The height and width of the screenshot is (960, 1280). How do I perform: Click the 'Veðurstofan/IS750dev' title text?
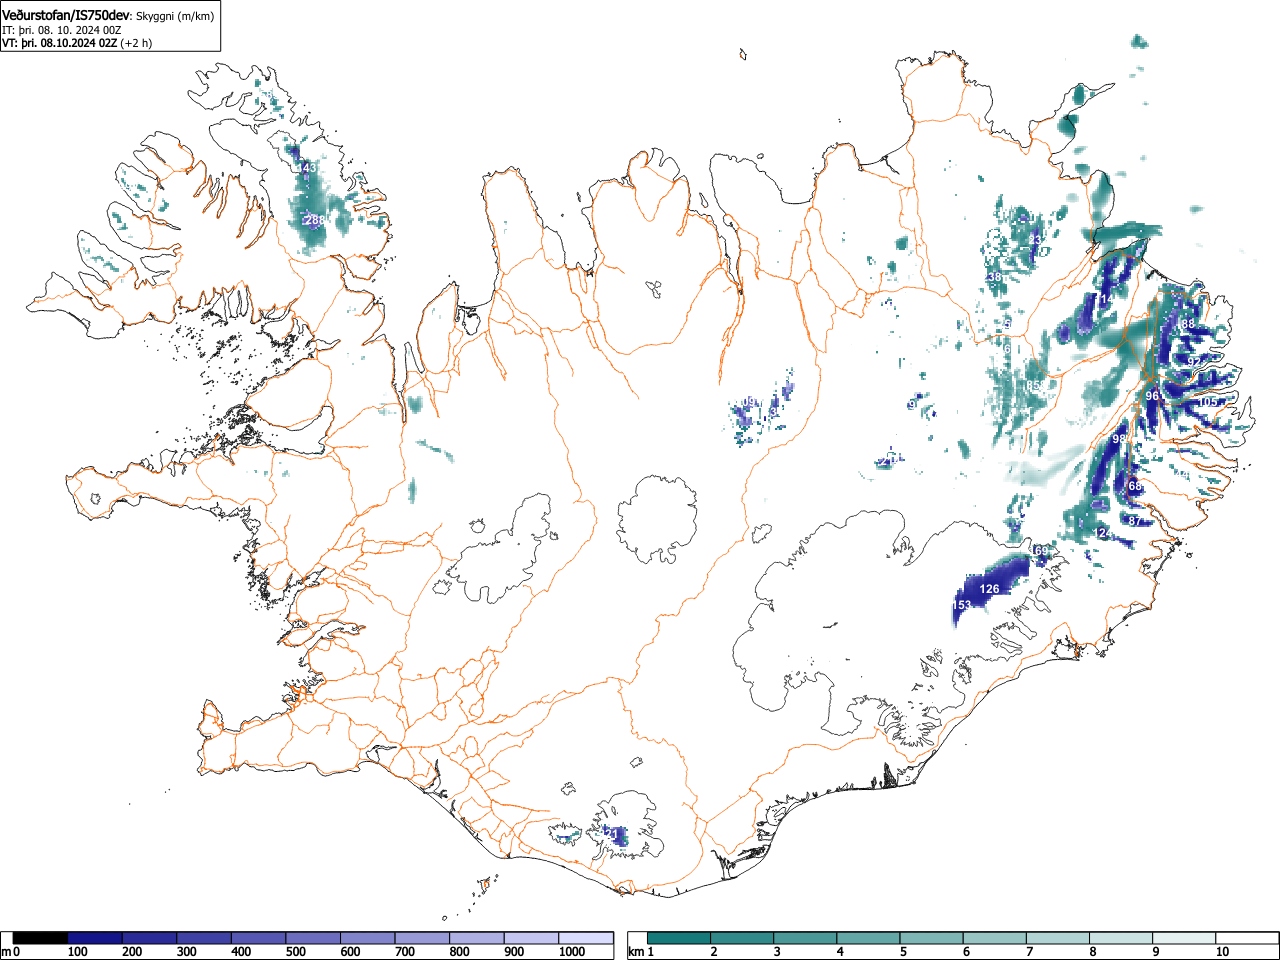(x=66, y=15)
